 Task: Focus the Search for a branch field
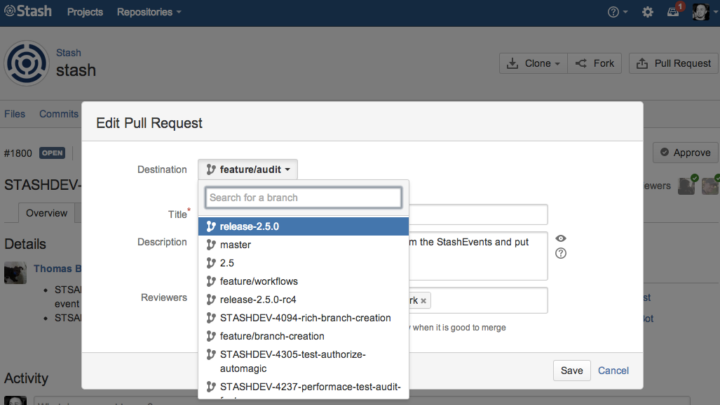pos(304,197)
